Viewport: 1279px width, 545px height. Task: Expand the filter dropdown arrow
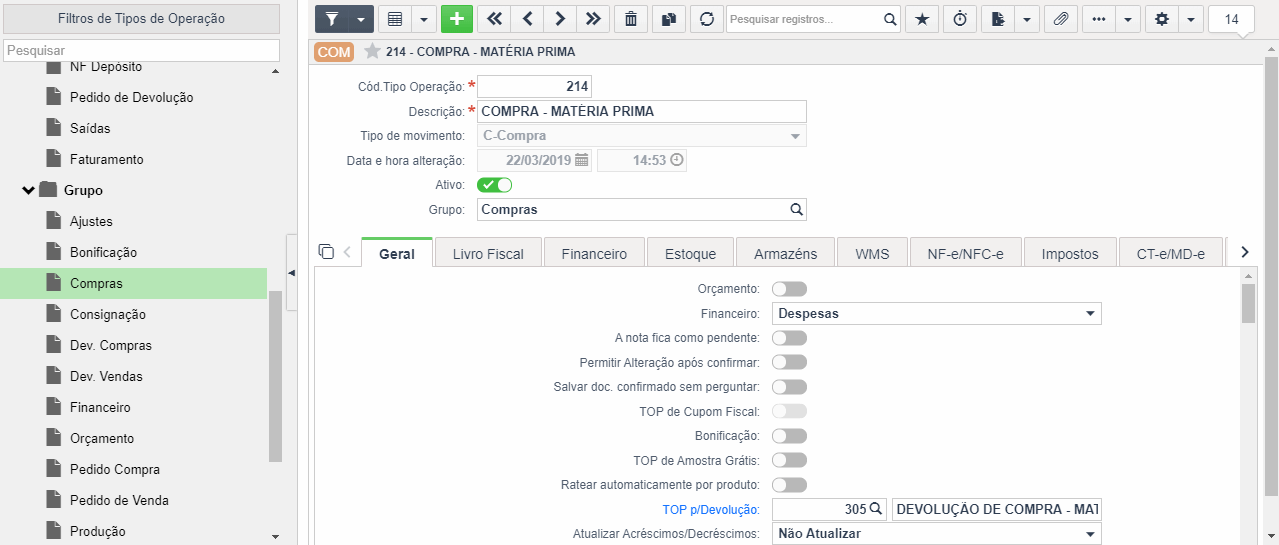361,19
